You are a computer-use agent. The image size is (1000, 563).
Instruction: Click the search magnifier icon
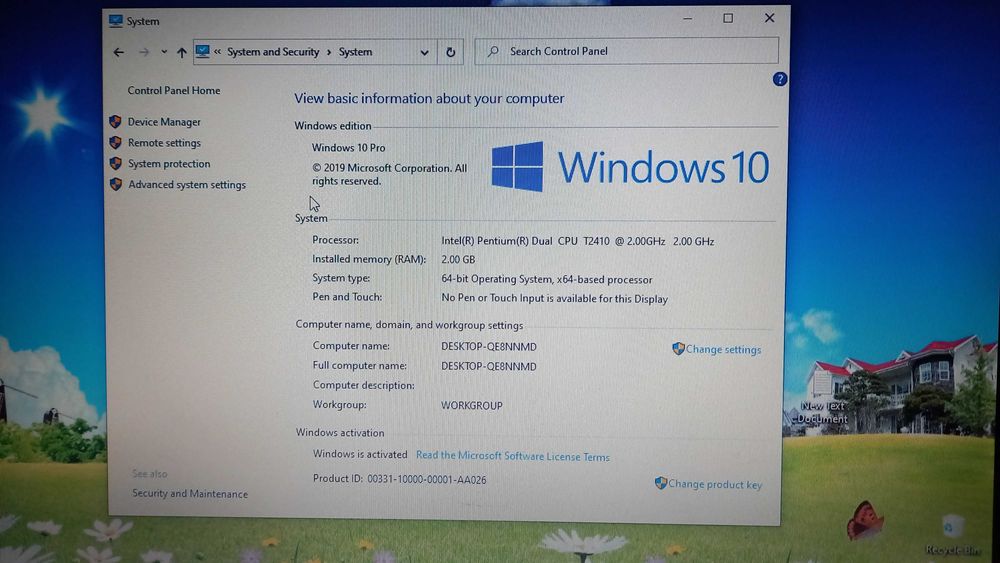pyautogui.click(x=493, y=51)
